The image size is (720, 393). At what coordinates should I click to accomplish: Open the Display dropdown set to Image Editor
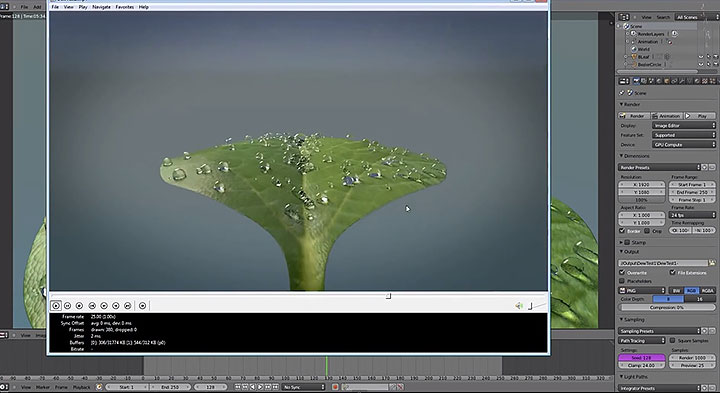(x=684, y=125)
